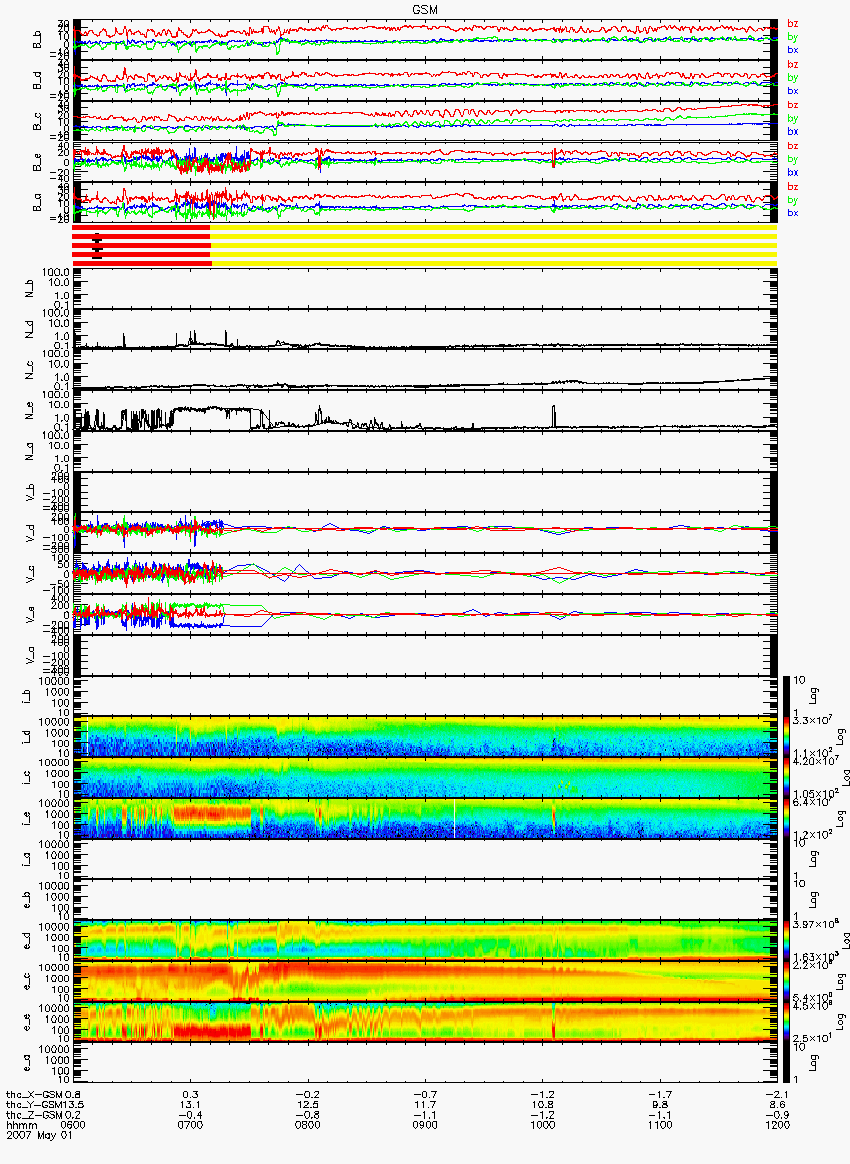Click the red high-flux band in i_e spectrogram
850x1164 pixels.
[x=211, y=813]
